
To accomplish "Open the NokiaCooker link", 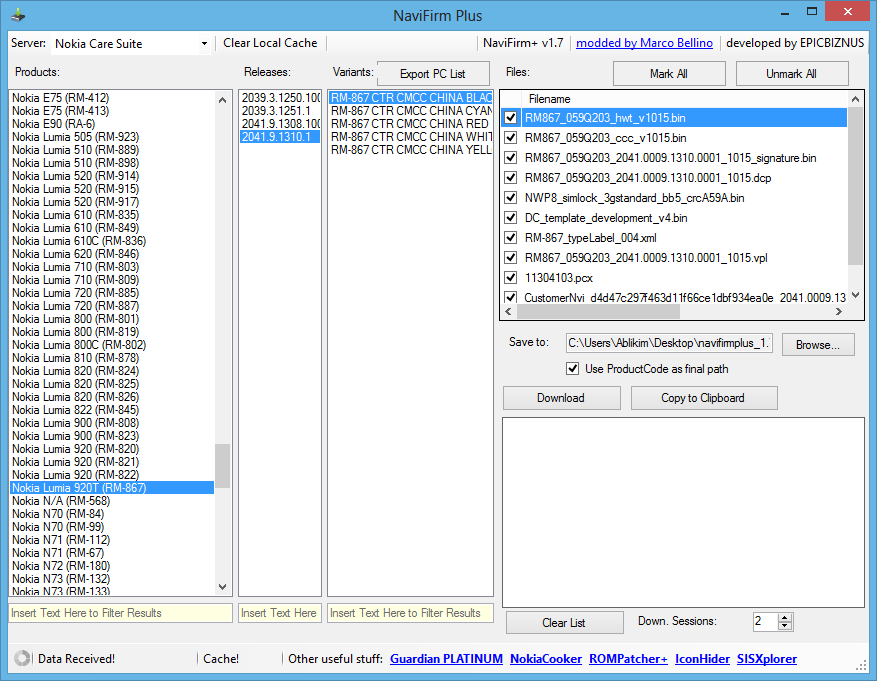I will [x=546, y=659].
